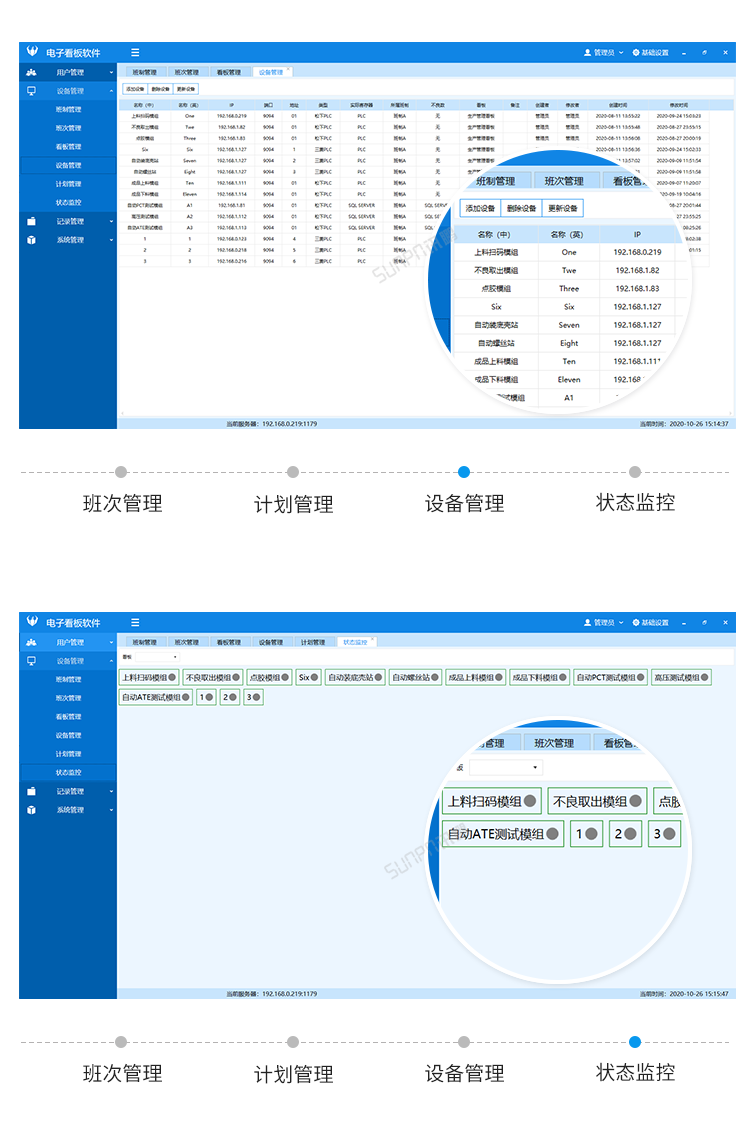Click 类型 column header in device table

point(322,104)
